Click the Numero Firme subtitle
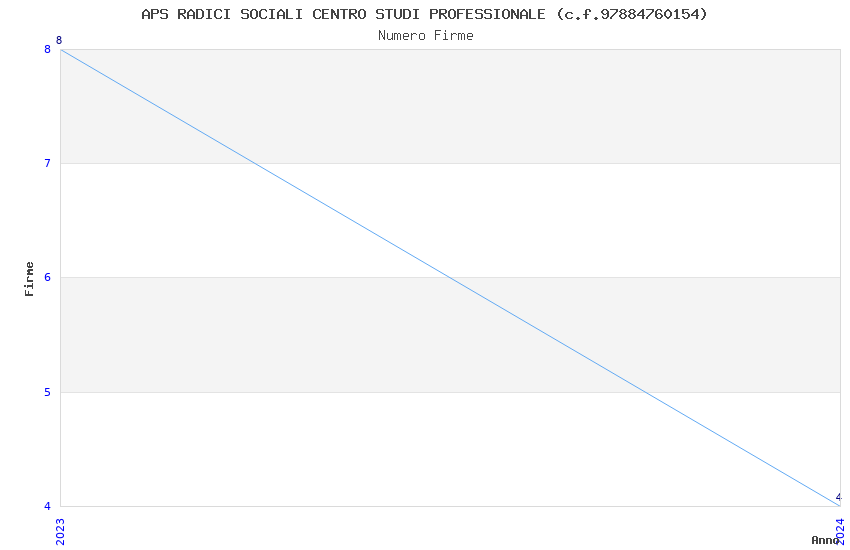Viewport: 850px width, 550px height. pos(425,35)
